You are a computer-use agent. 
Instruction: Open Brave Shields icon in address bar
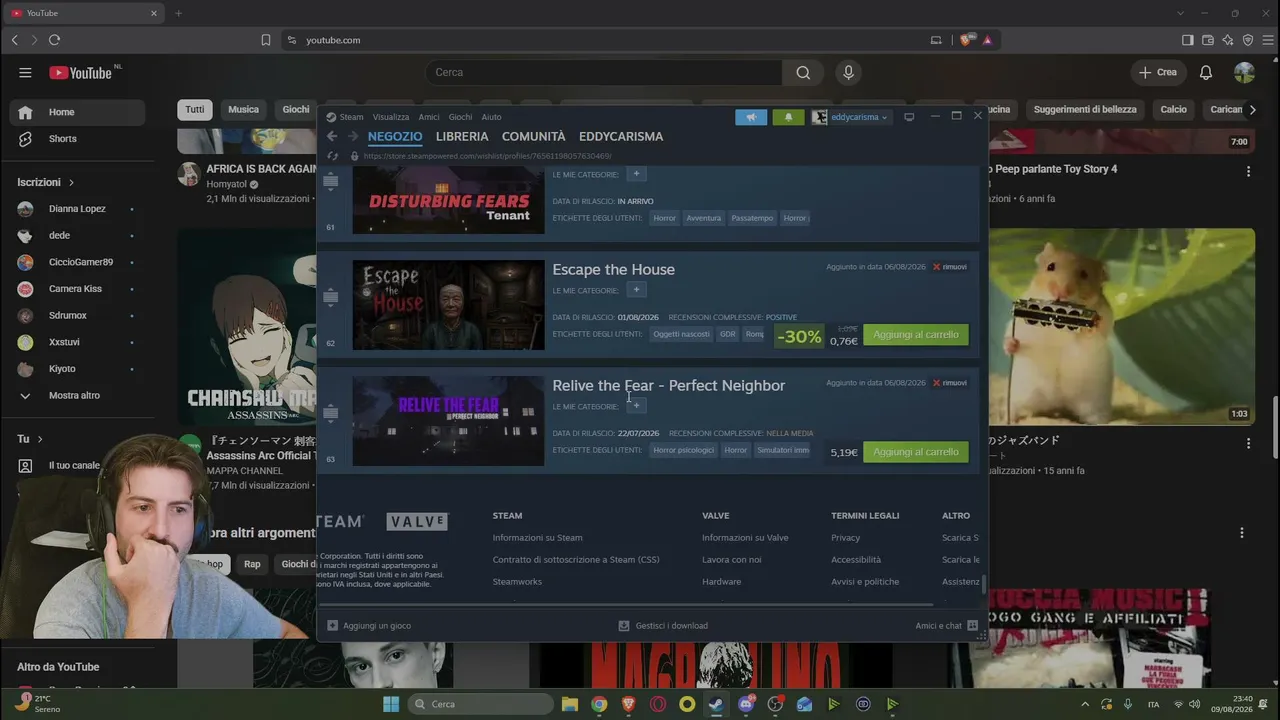pyautogui.click(x=966, y=40)
